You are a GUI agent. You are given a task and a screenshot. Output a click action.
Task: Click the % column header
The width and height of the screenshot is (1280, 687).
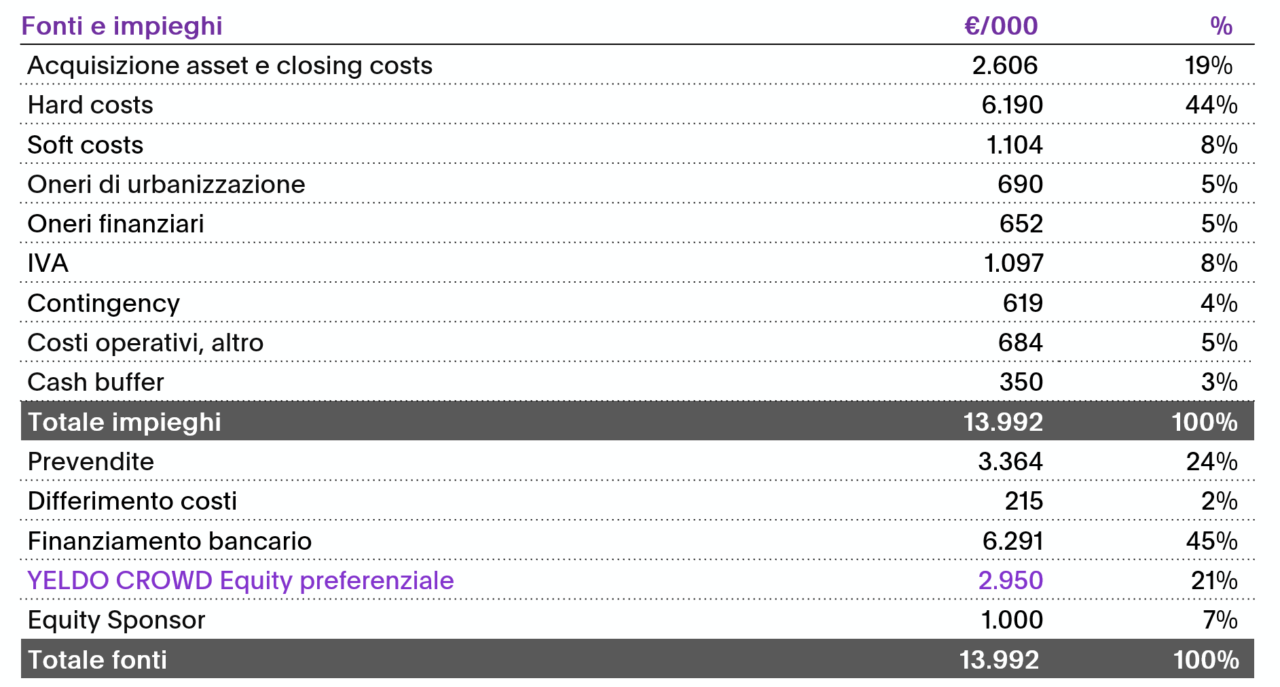point(1220,26)
